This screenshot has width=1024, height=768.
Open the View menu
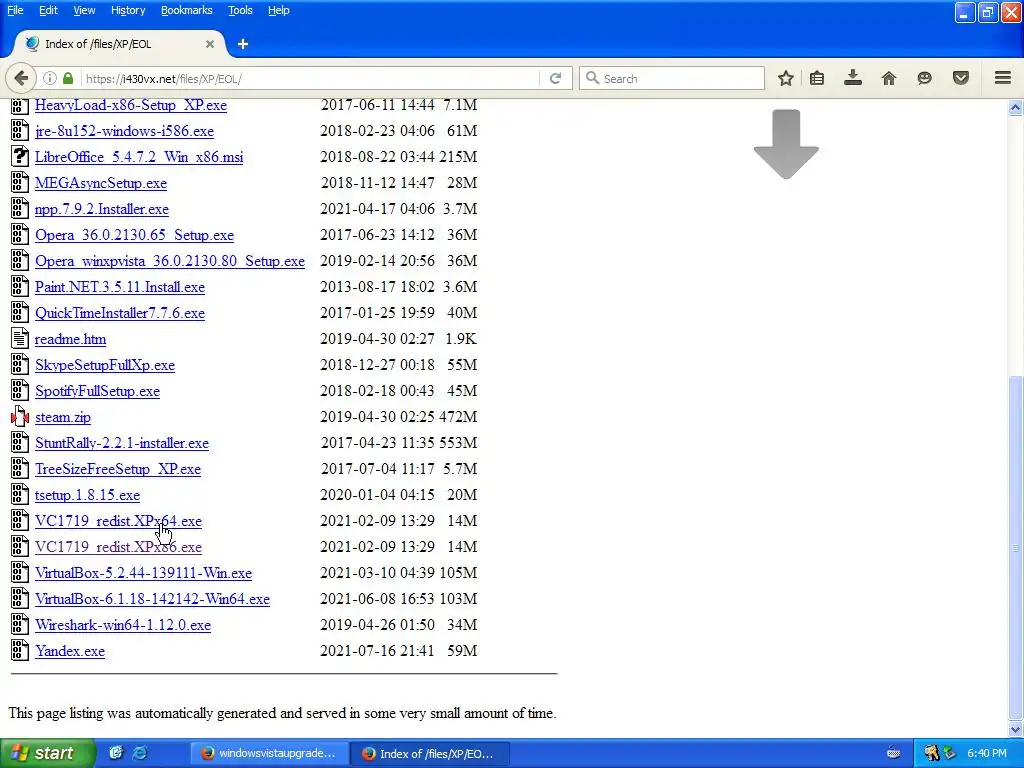click(84, 10)
